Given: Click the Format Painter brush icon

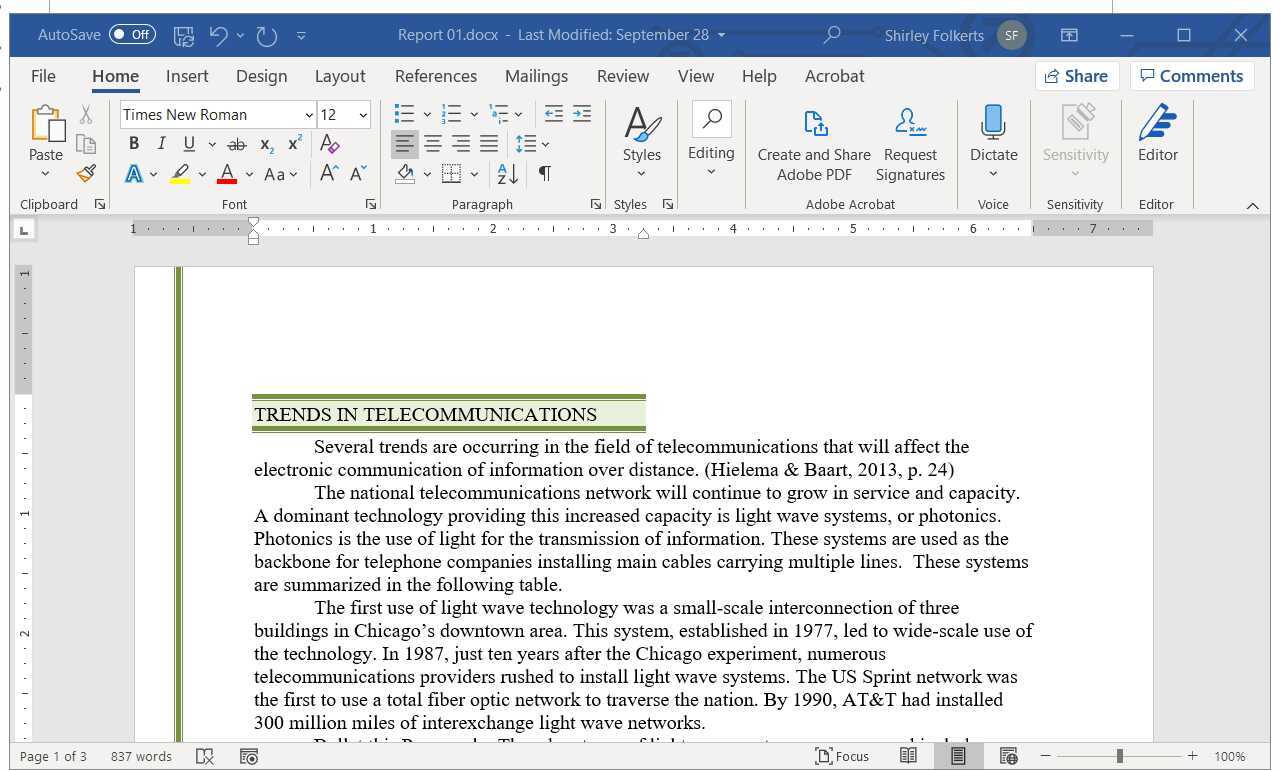Looking at the screenshot, I should click(x=86, y=174).
